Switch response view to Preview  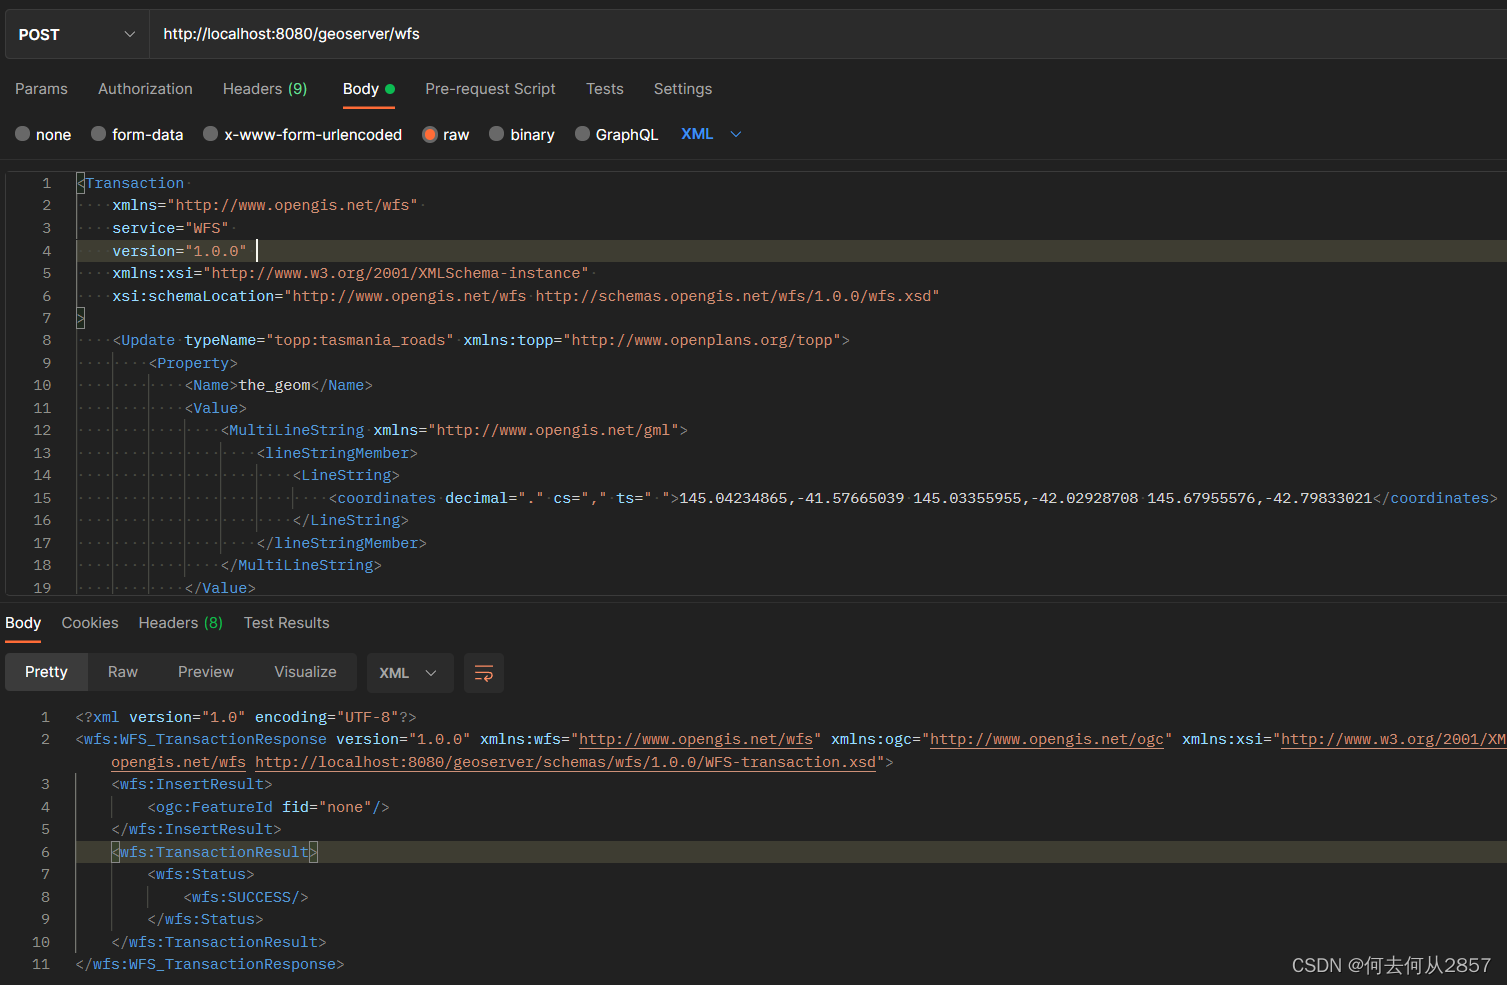pyautogui.click(x=206, y=672)
